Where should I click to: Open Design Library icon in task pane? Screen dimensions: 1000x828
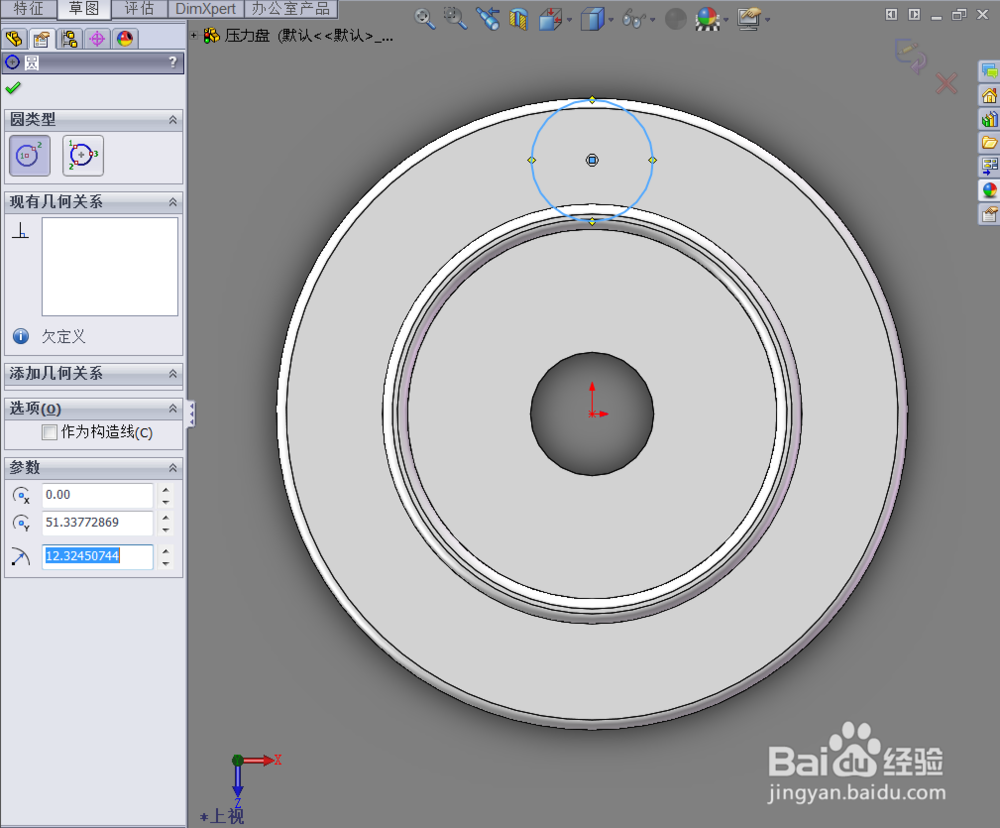(989, 119)
